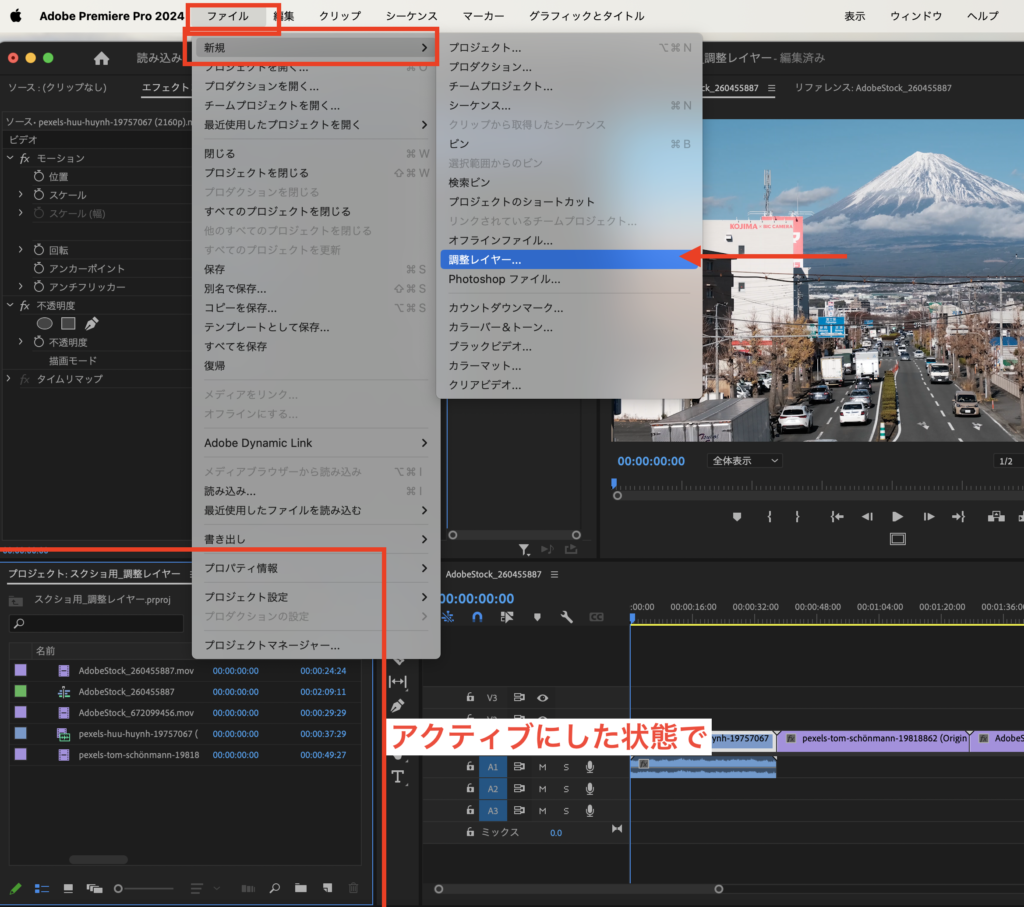The height and width of the screenshot is (907, 1024).
Task: Select the Type tool
Action: click(397, 777)
